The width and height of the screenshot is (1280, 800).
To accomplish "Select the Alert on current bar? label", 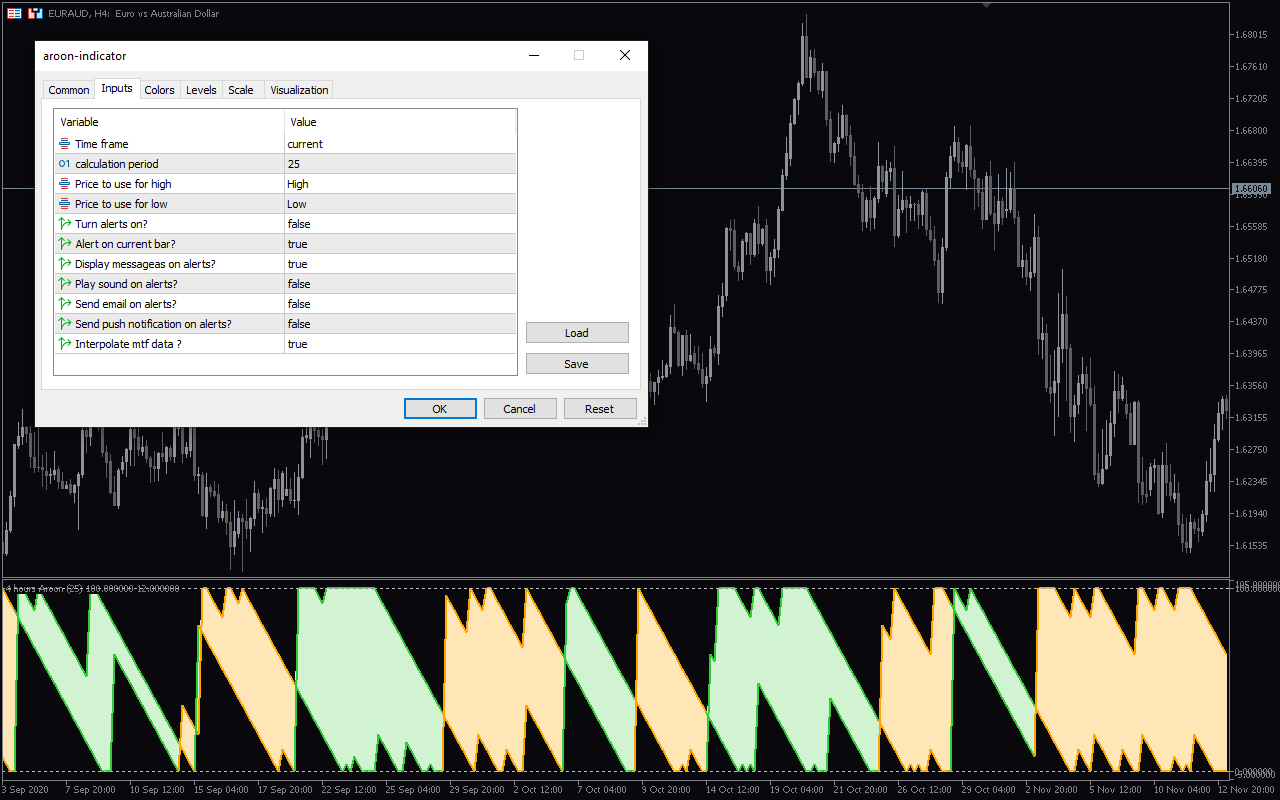I will click(125, 244).
